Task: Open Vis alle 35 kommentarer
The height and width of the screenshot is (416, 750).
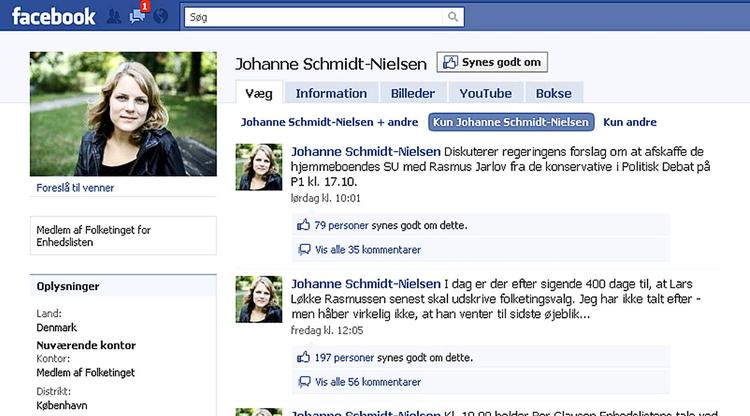Action: [368, 250]
